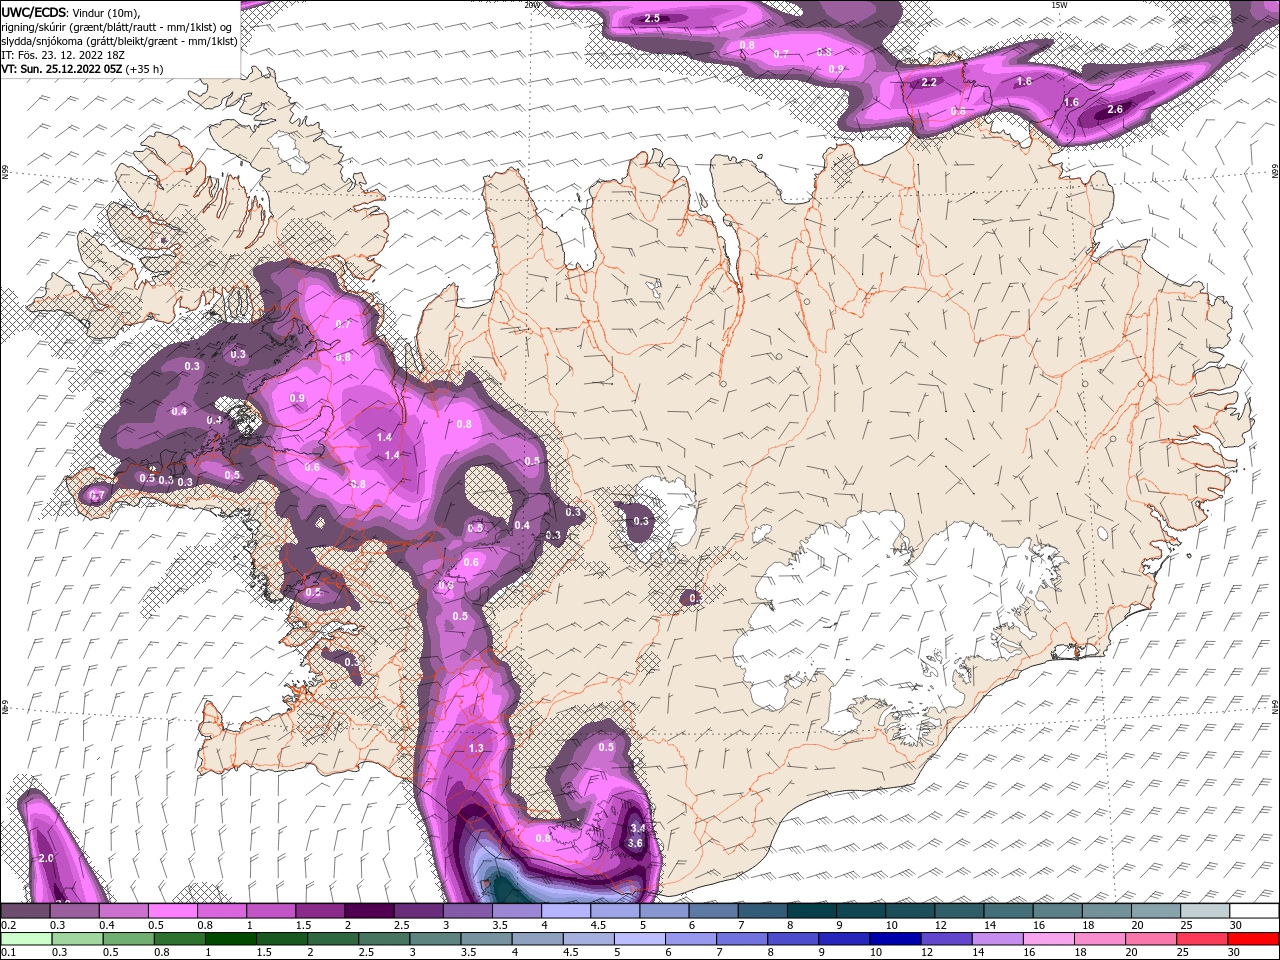Click the '20W' longitude label

tap(531, 5)
